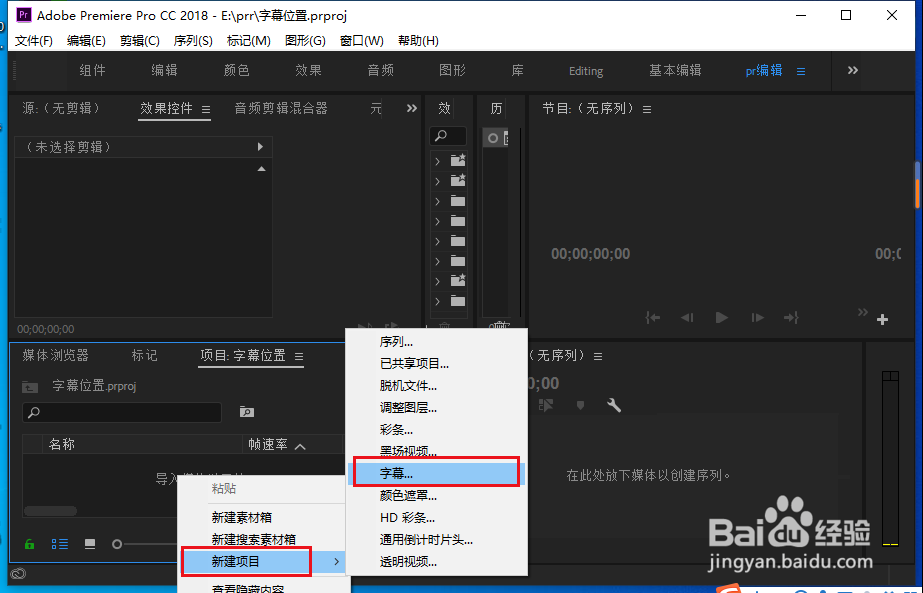Open the 项目: 字幕位置 panel menu icon
Screen dimensions: 923x593
299,356
